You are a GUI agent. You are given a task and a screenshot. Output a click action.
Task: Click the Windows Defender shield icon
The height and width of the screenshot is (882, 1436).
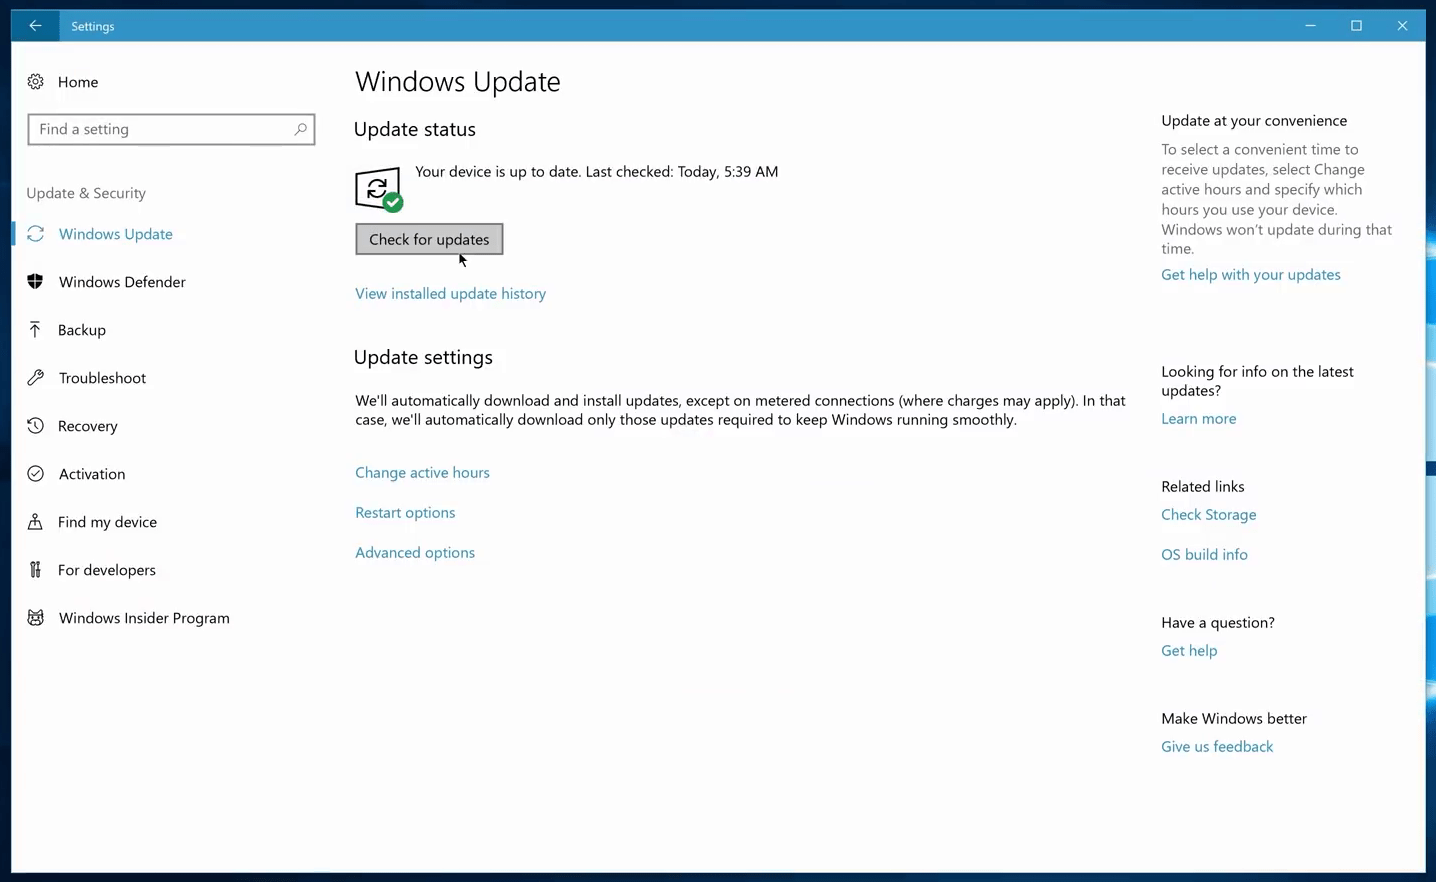(36, 282)
